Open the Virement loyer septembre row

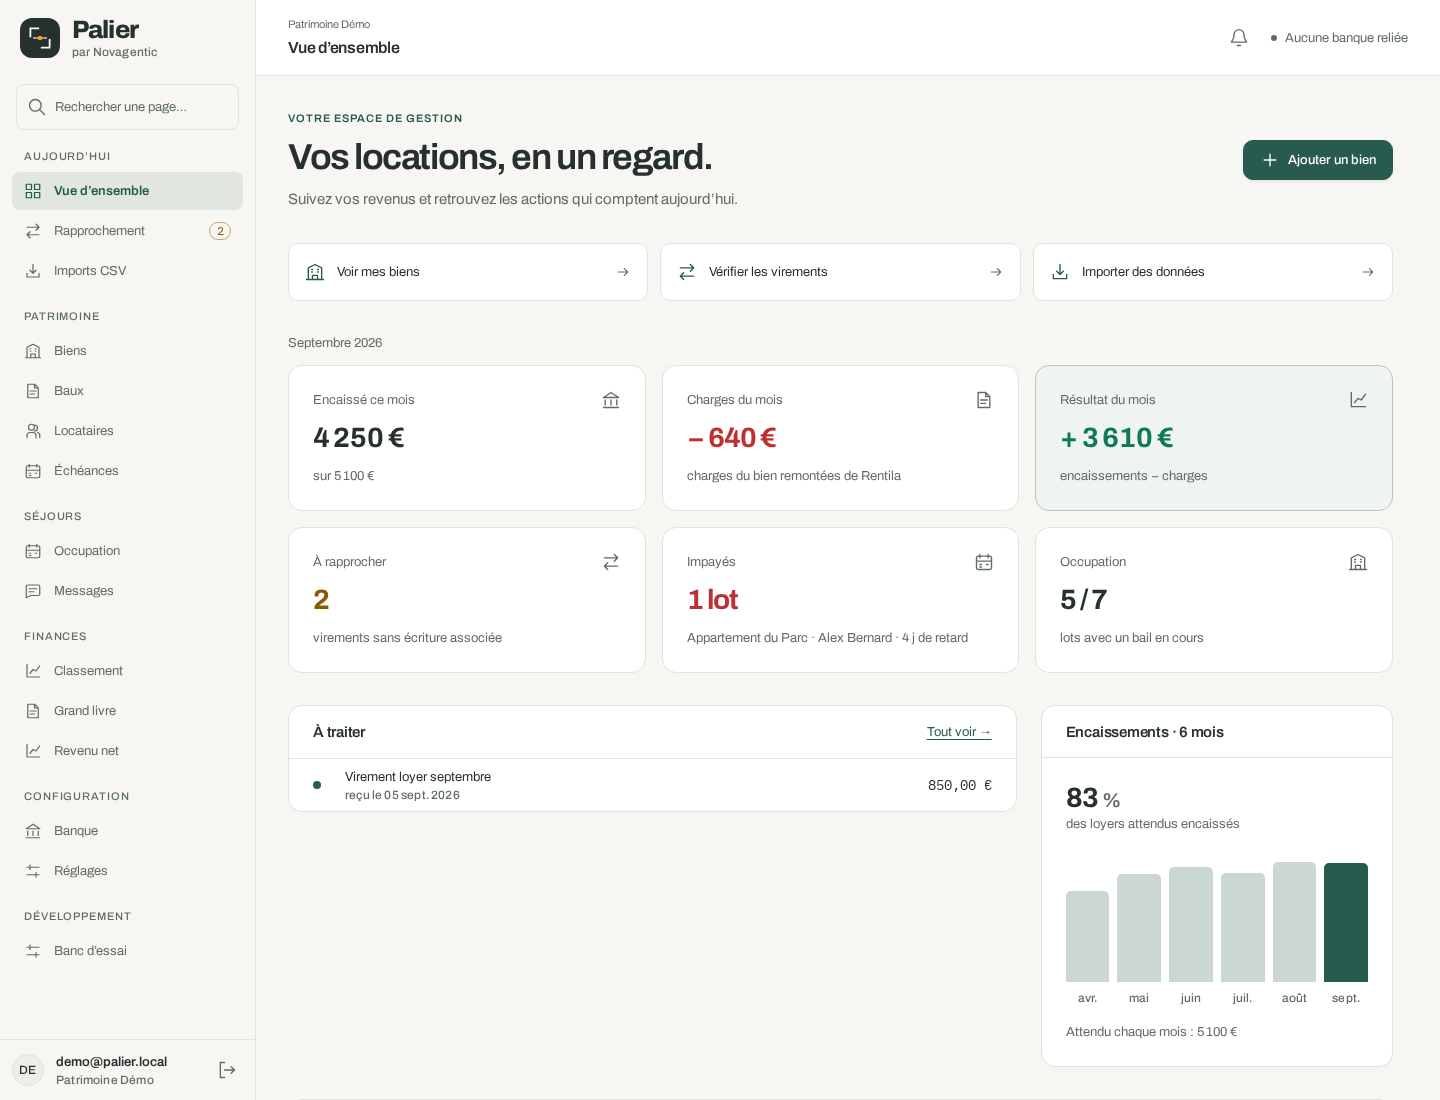(652, 785)
